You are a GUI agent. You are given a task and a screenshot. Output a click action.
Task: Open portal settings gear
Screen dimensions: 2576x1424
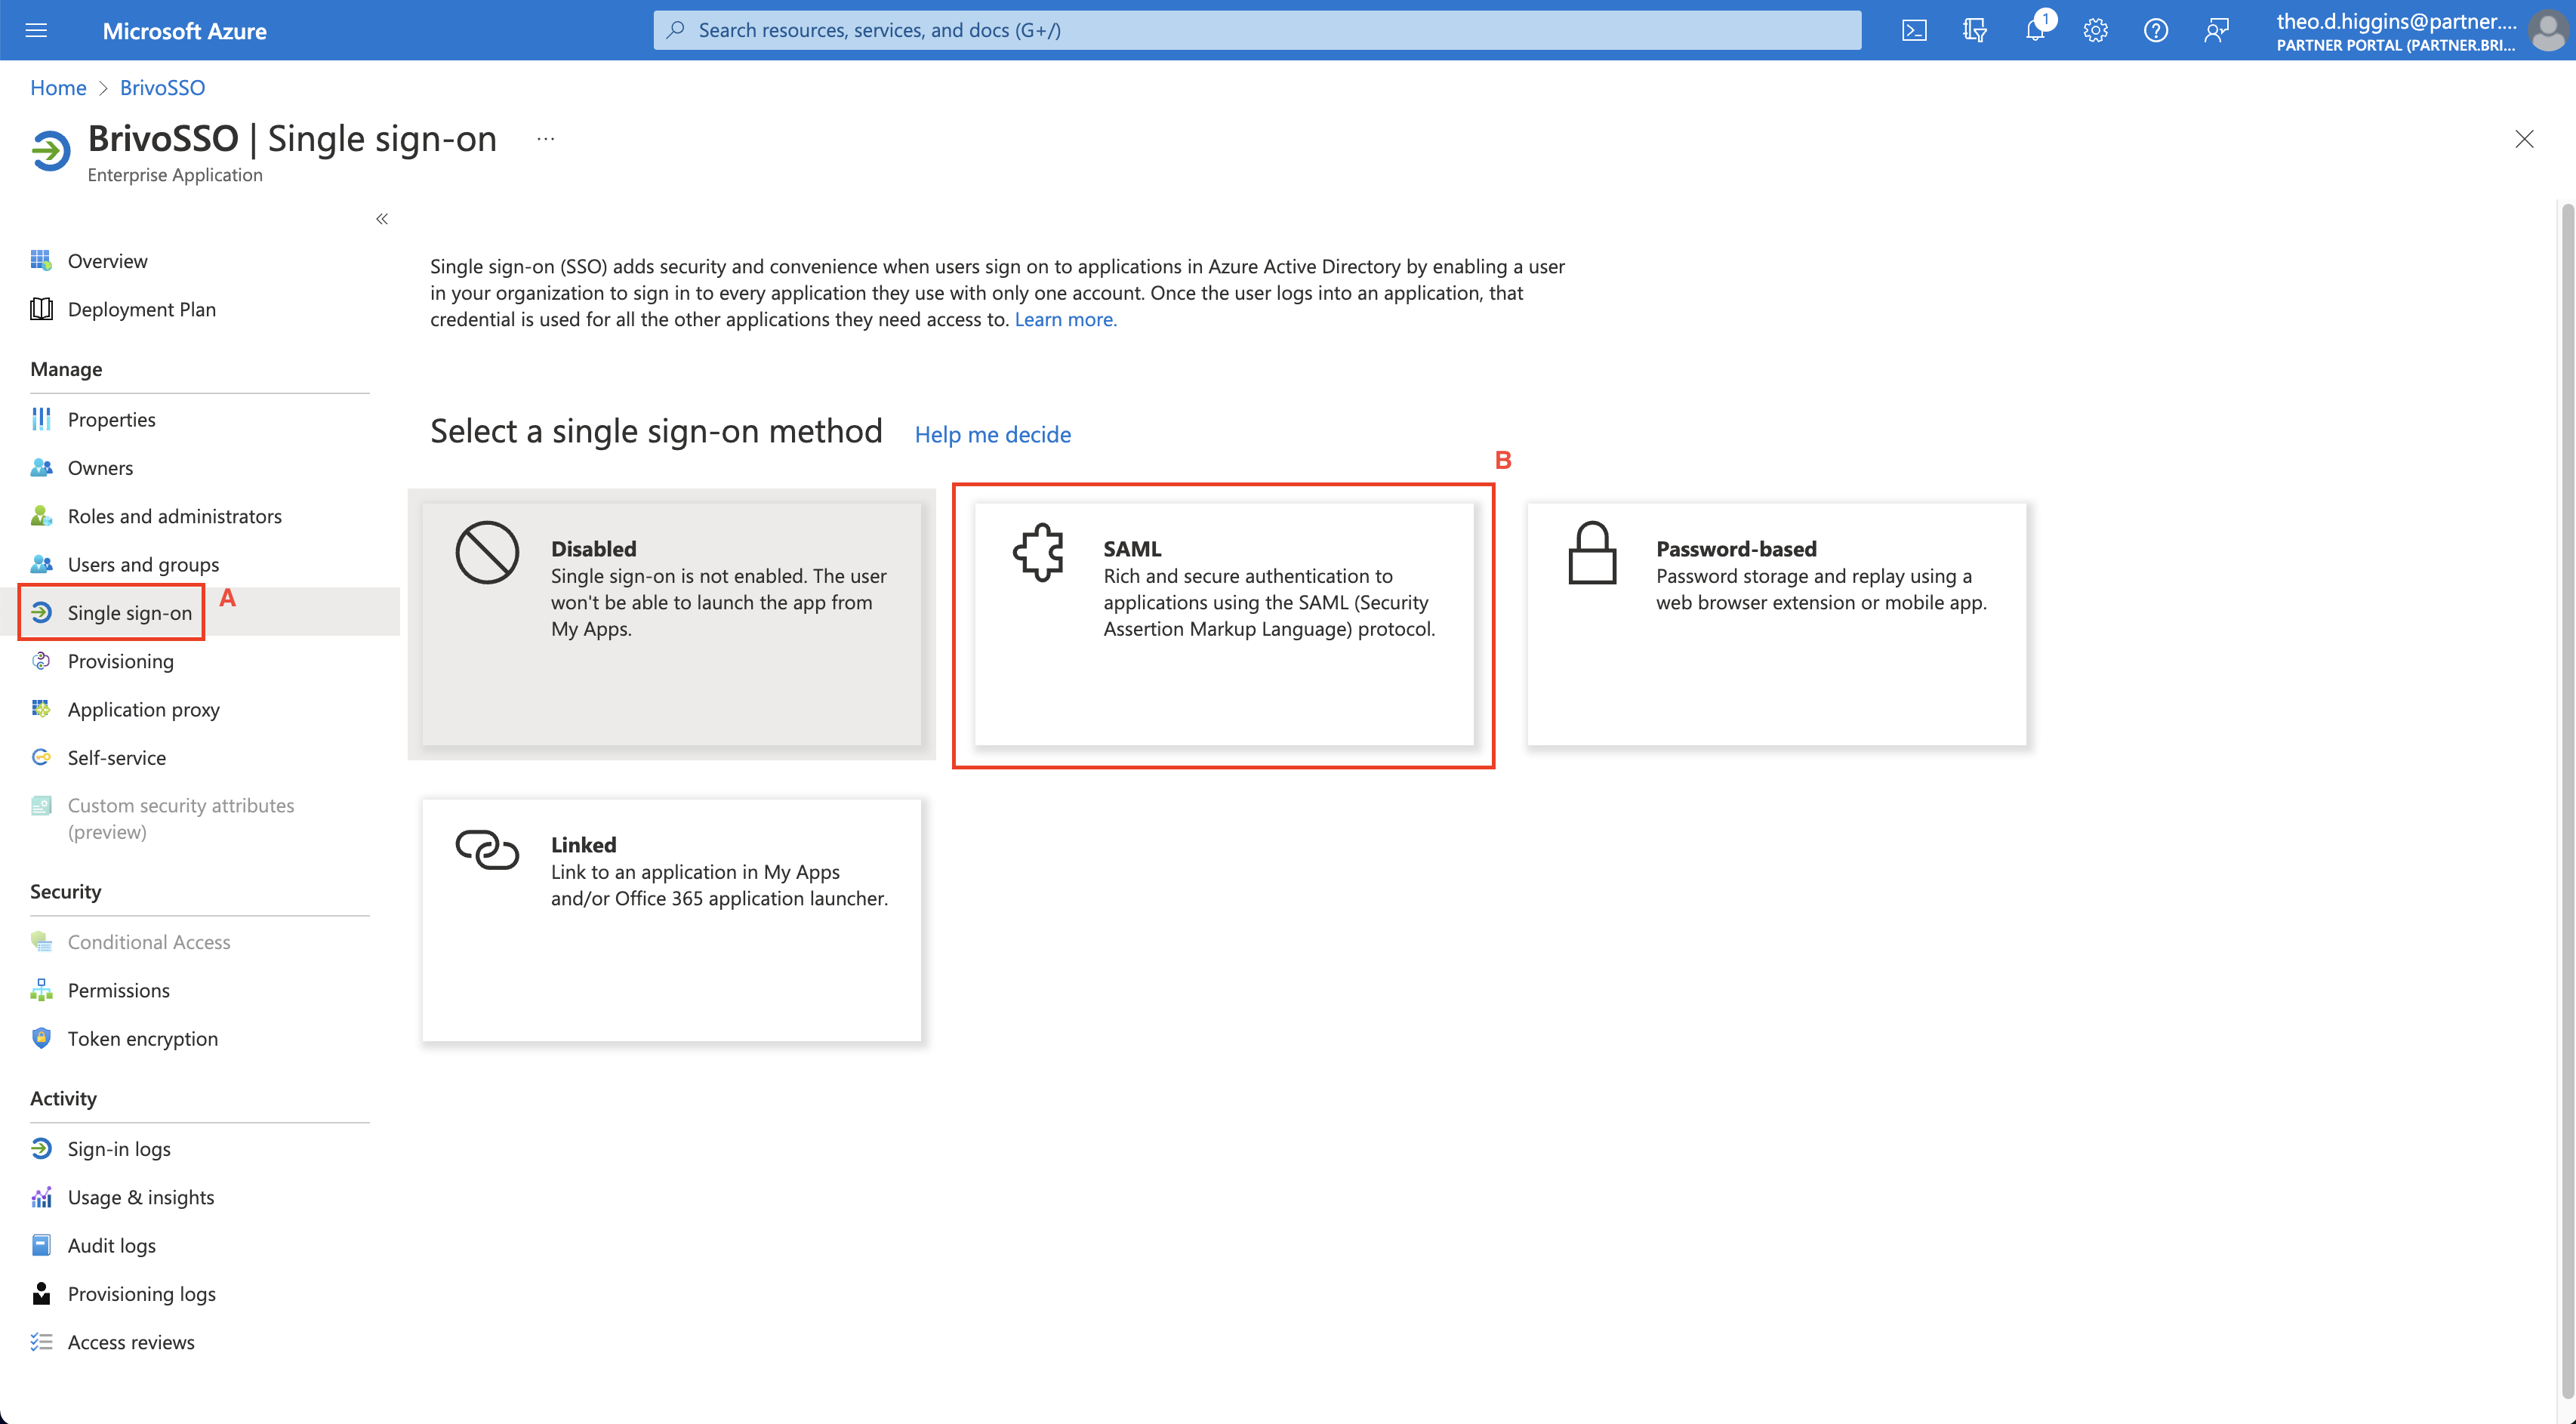point(2095,30)
